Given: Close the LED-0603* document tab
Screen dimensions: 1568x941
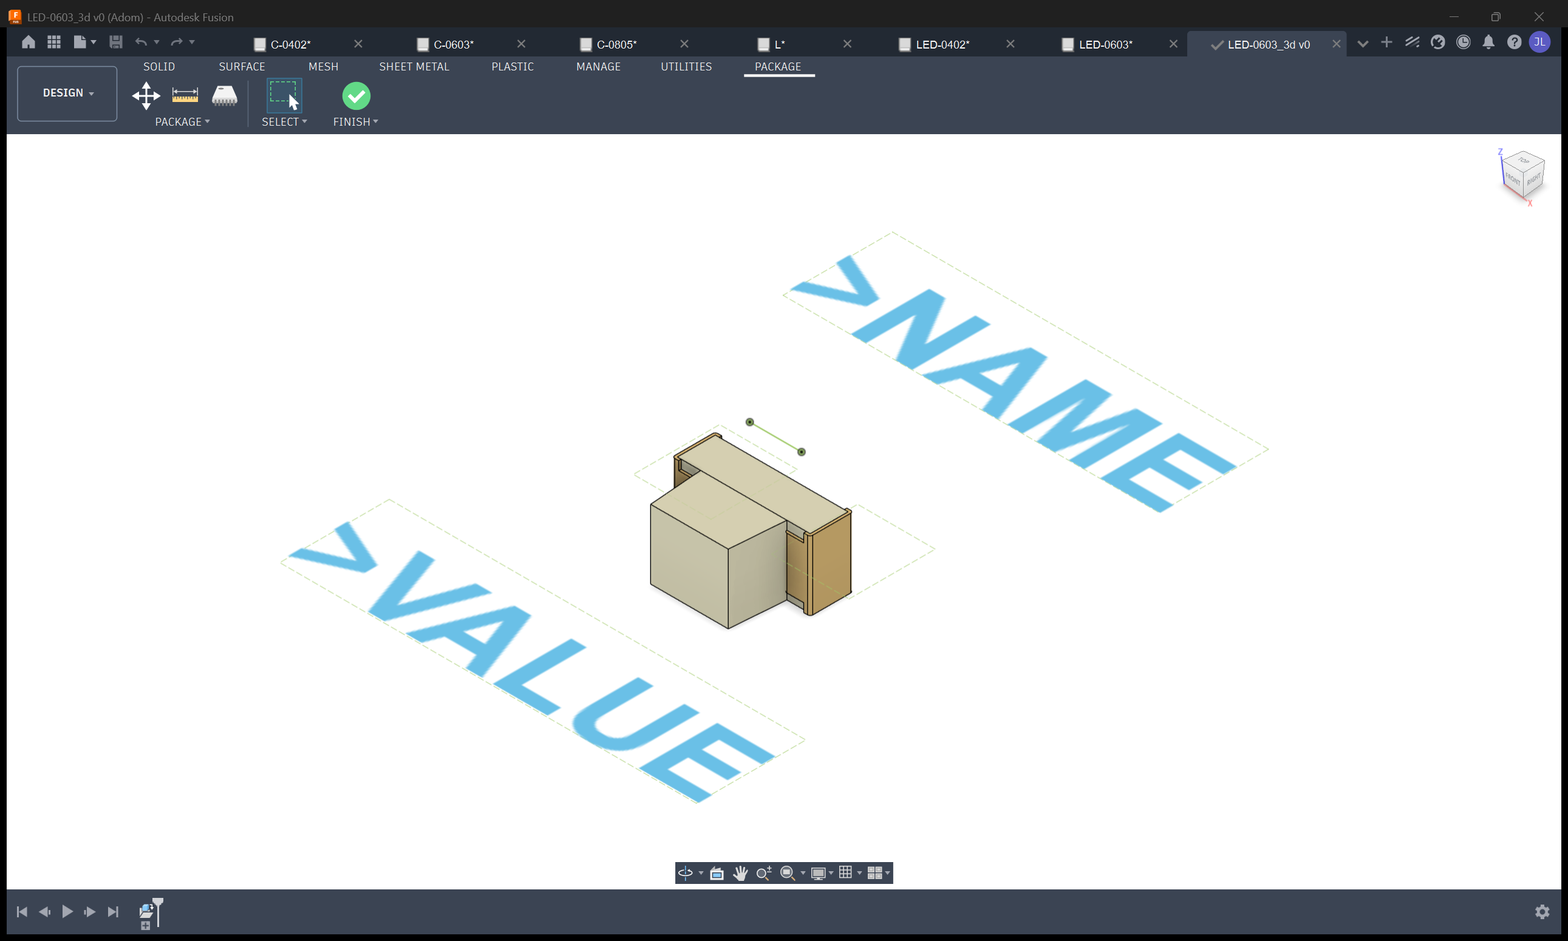Looking at the screenshot, I should point(1173,44).
